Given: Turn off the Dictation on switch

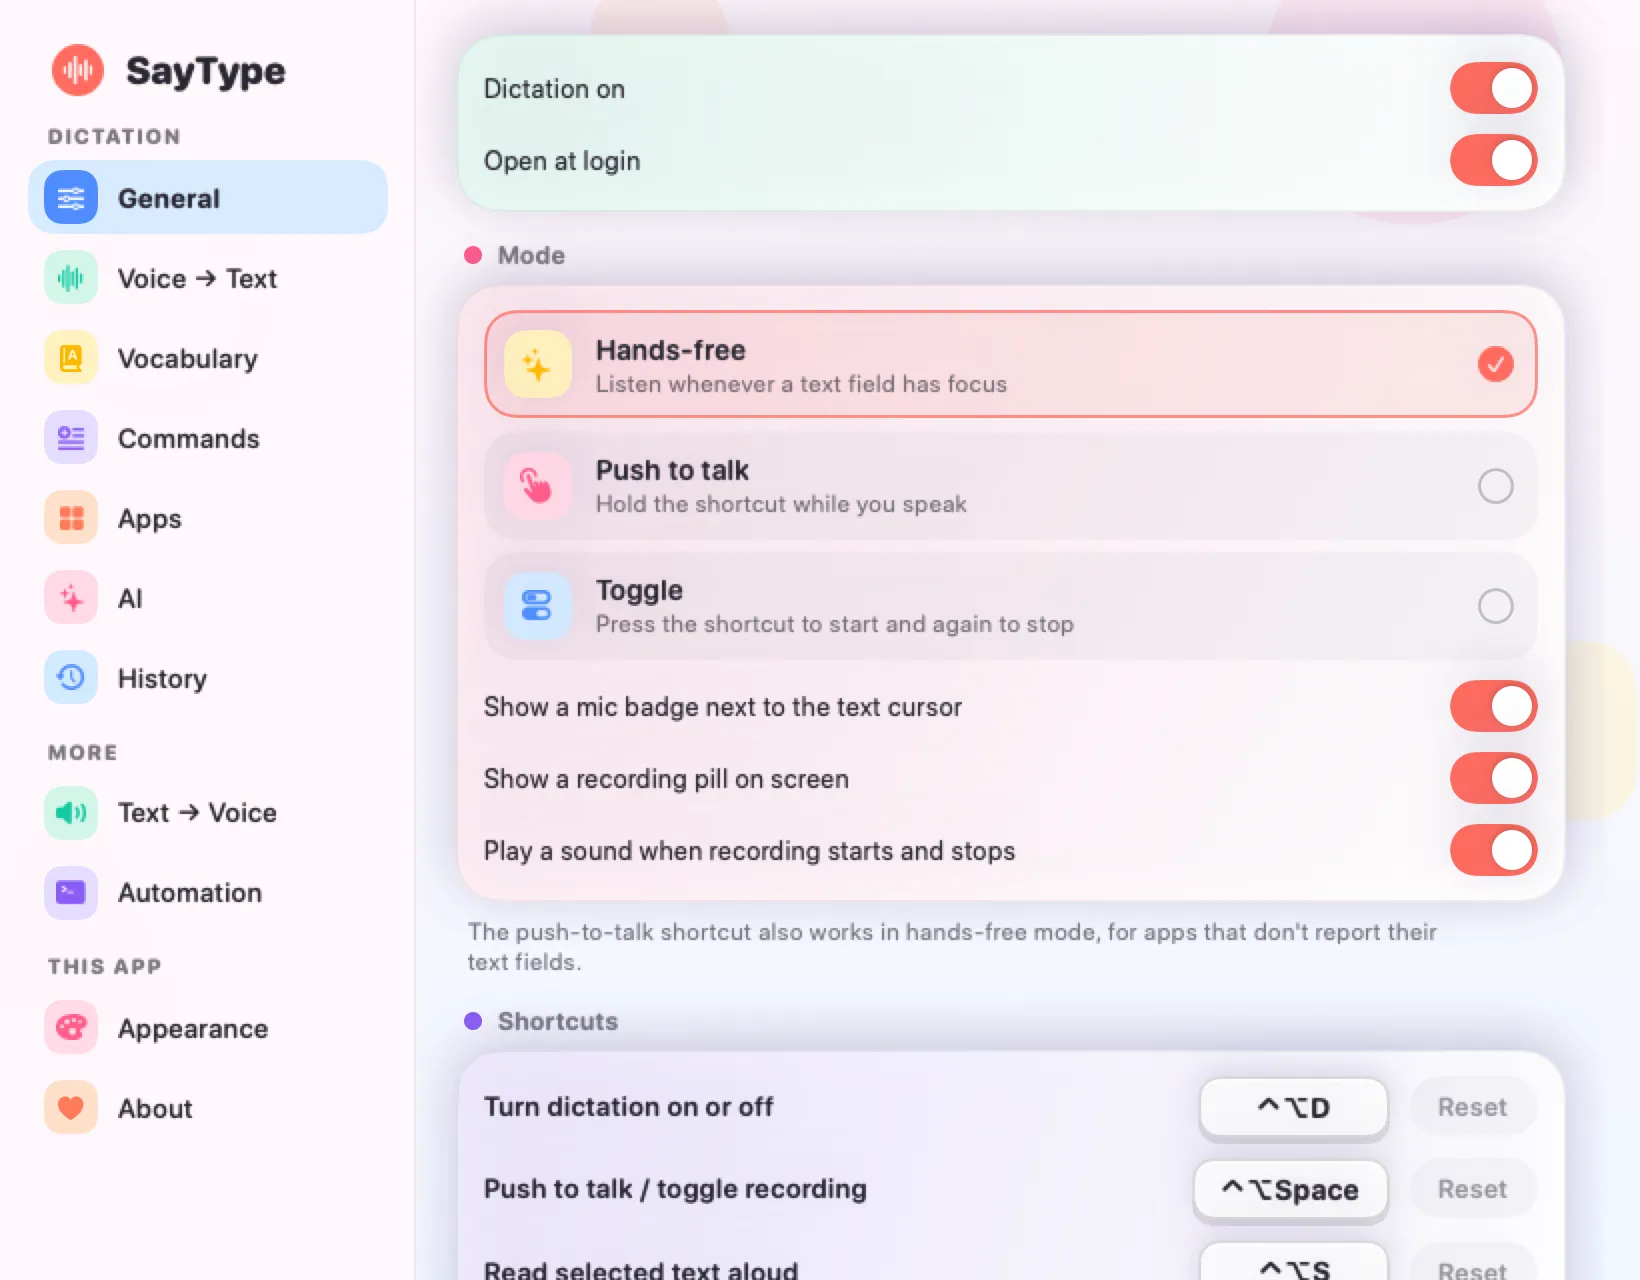Looking at the screenshot, I should coord(1493,88).
